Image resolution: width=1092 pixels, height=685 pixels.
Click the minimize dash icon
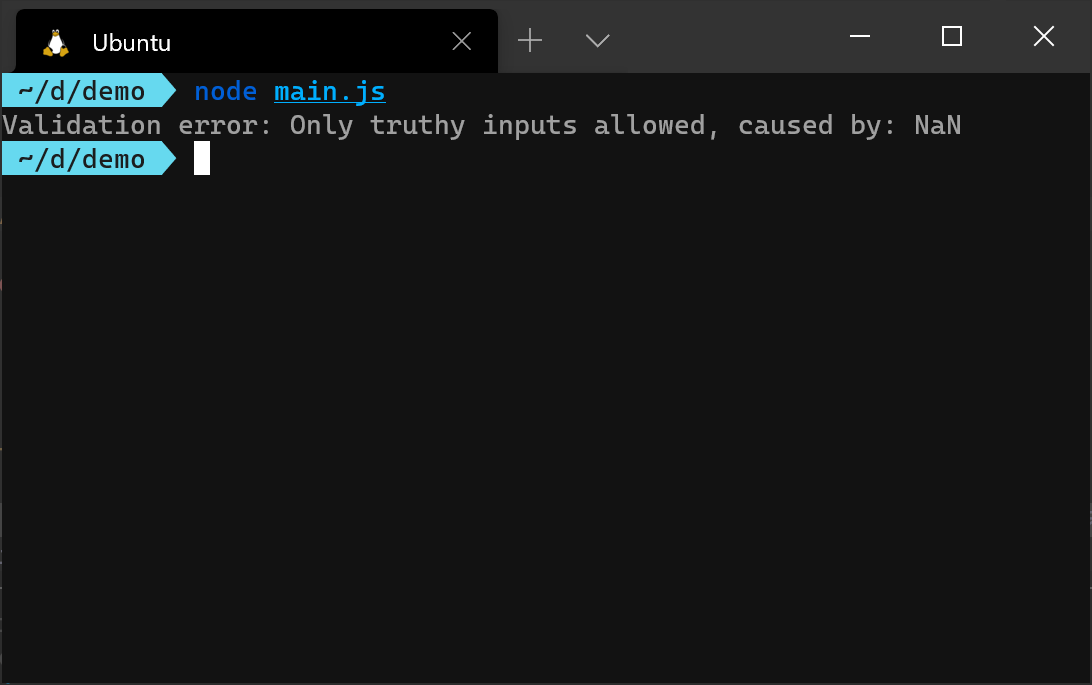[x=859, y=37]
